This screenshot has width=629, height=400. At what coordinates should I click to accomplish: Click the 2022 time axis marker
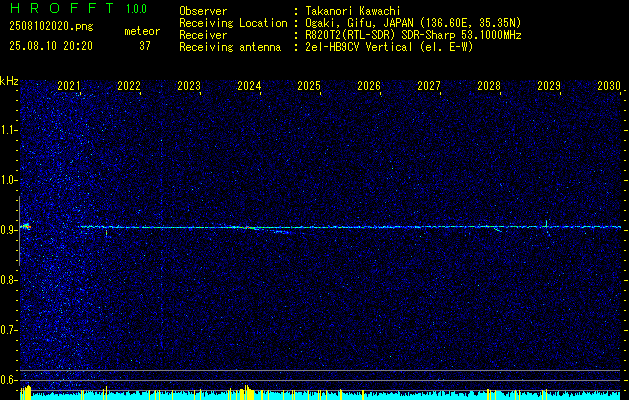point(129,86)
